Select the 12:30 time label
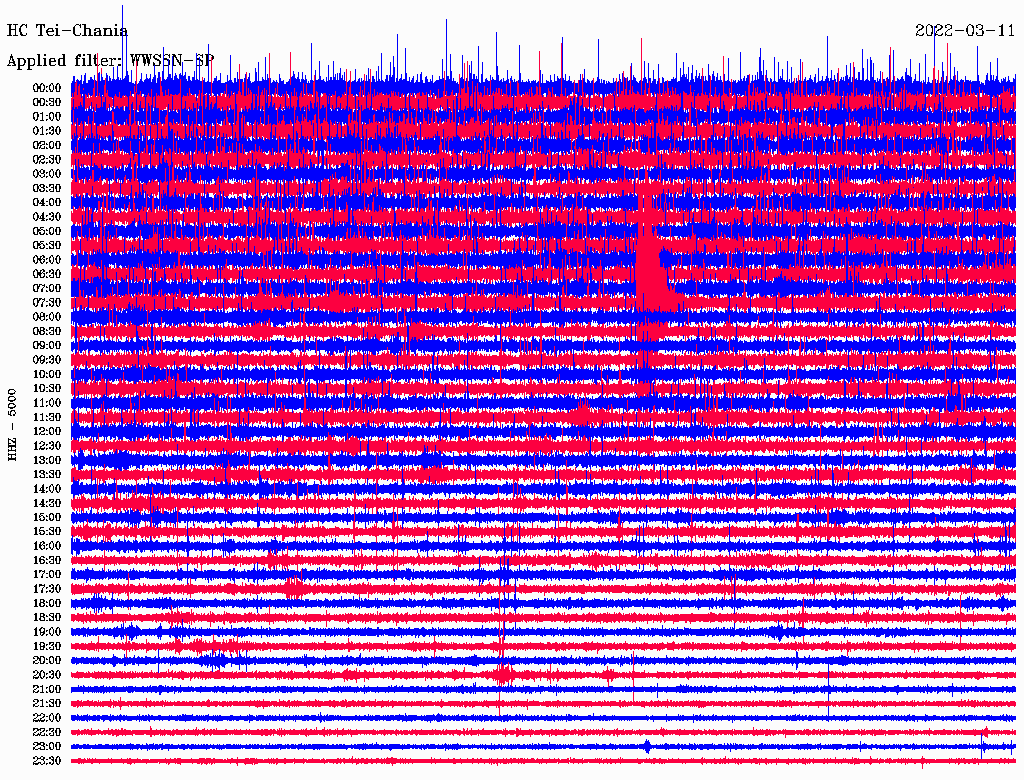The image size is (1024, 780). [47, 446]
